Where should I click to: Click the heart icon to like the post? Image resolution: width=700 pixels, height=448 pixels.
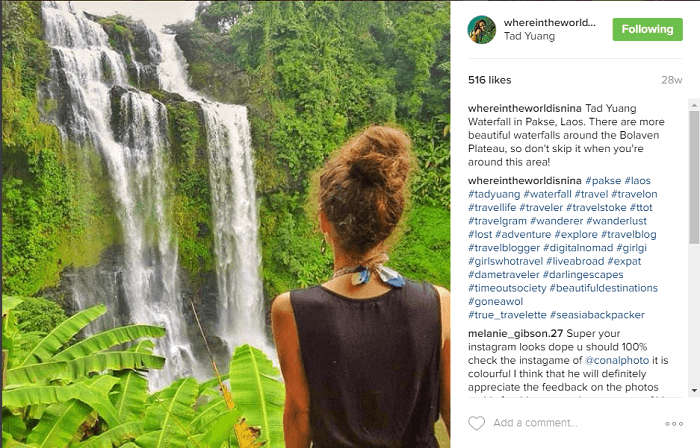476,423
